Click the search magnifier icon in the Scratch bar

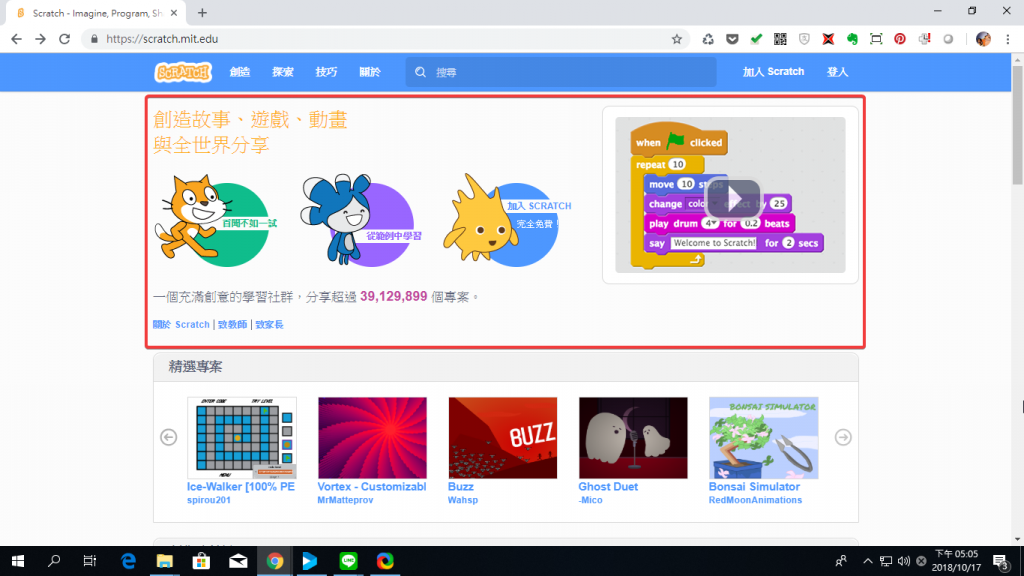(x=421, y=72)
